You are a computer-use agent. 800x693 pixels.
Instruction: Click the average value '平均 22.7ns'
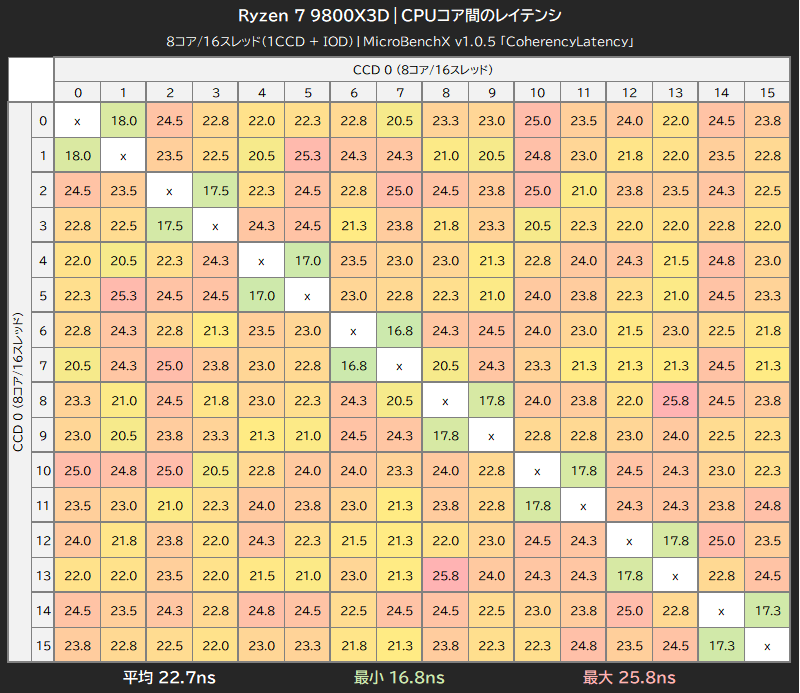tap(169, 677)
